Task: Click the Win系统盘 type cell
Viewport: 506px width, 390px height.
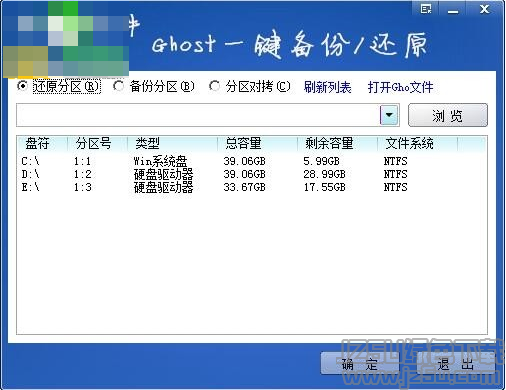Action: [160, 161]
